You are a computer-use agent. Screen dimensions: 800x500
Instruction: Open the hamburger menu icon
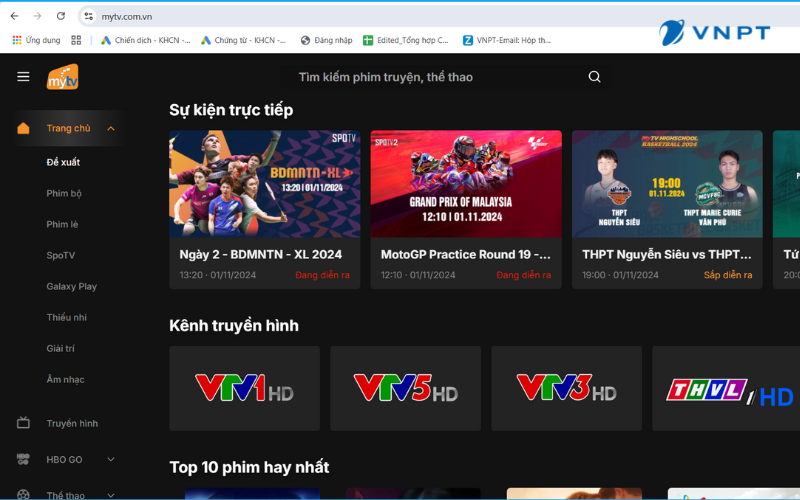23,77
